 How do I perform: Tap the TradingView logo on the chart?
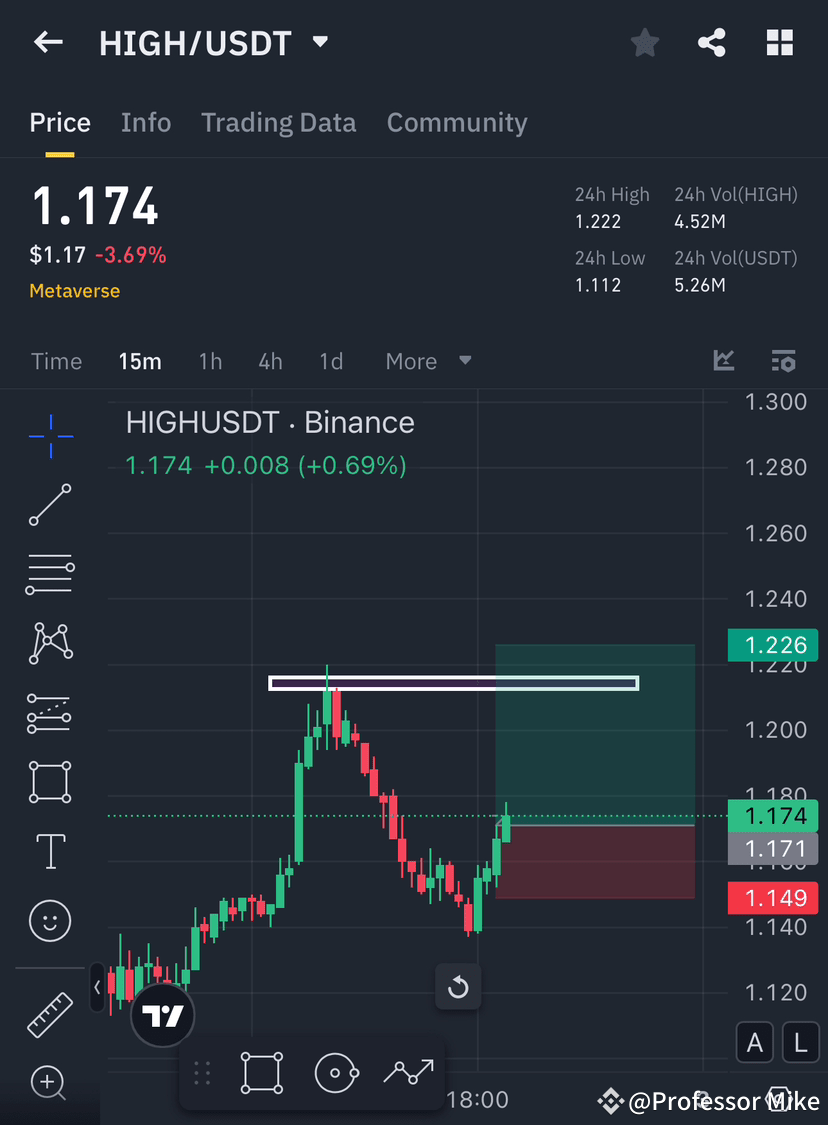(x=162, y=1016)
